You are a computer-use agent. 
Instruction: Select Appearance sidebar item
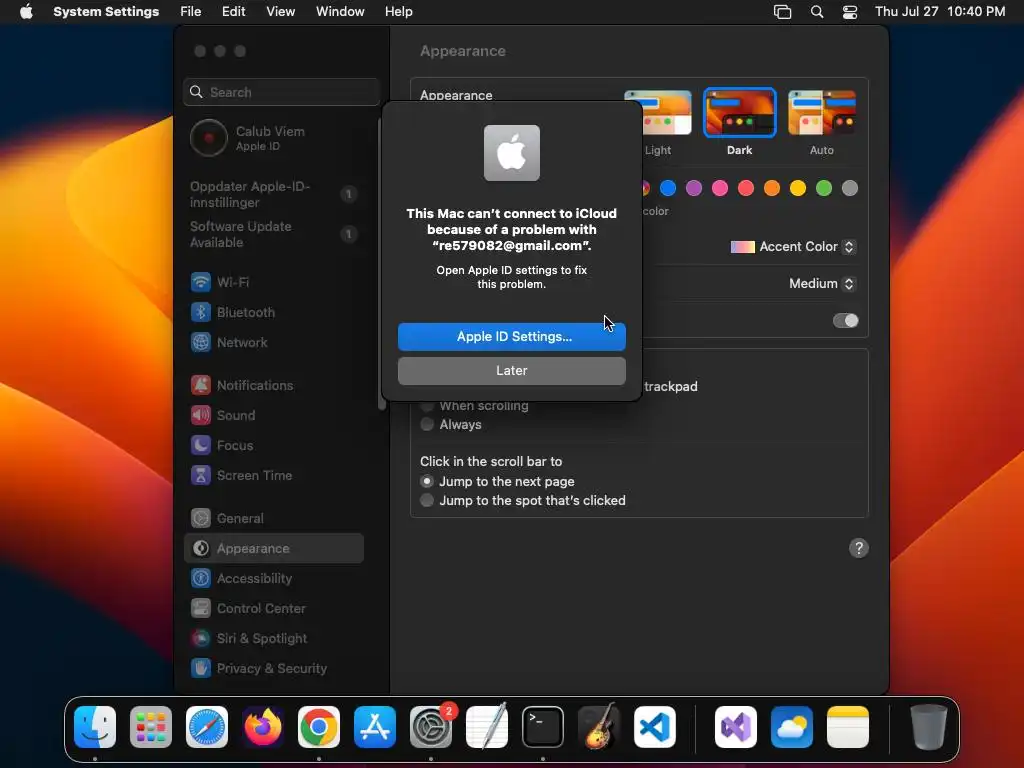pyautogui.click(x=273, y=549)
